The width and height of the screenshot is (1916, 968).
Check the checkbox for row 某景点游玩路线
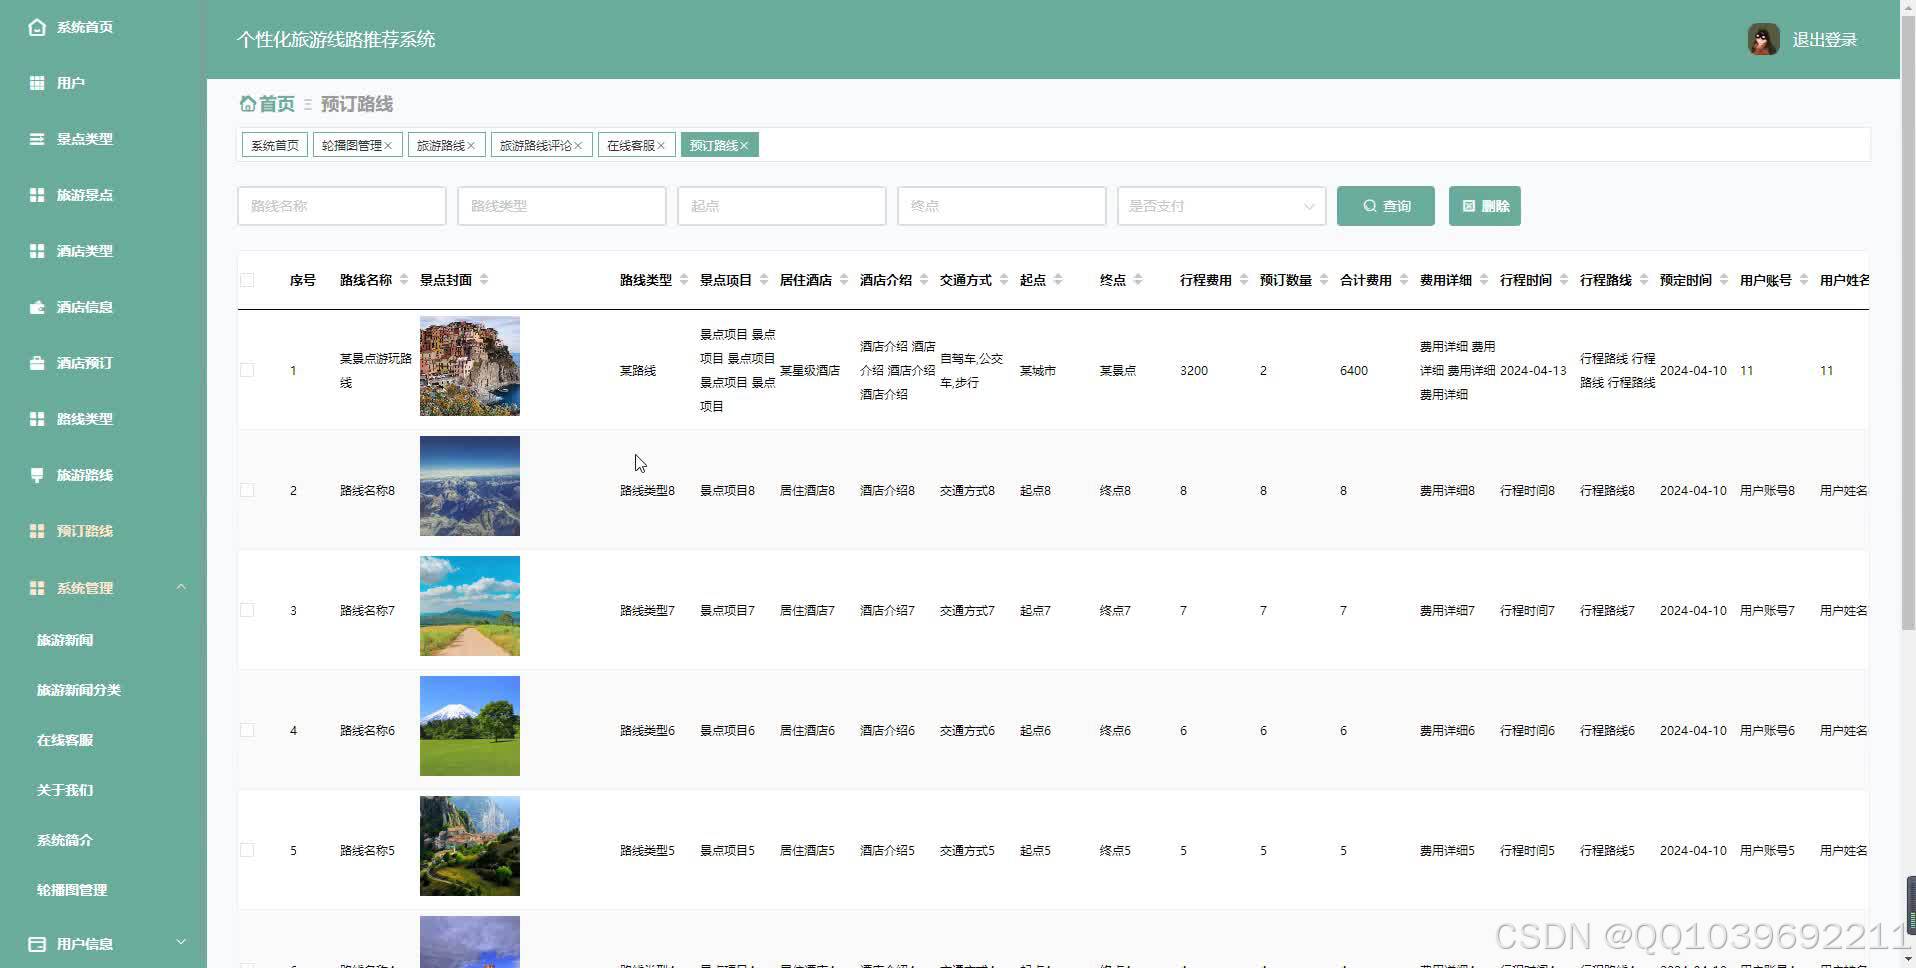click(247, 370)
